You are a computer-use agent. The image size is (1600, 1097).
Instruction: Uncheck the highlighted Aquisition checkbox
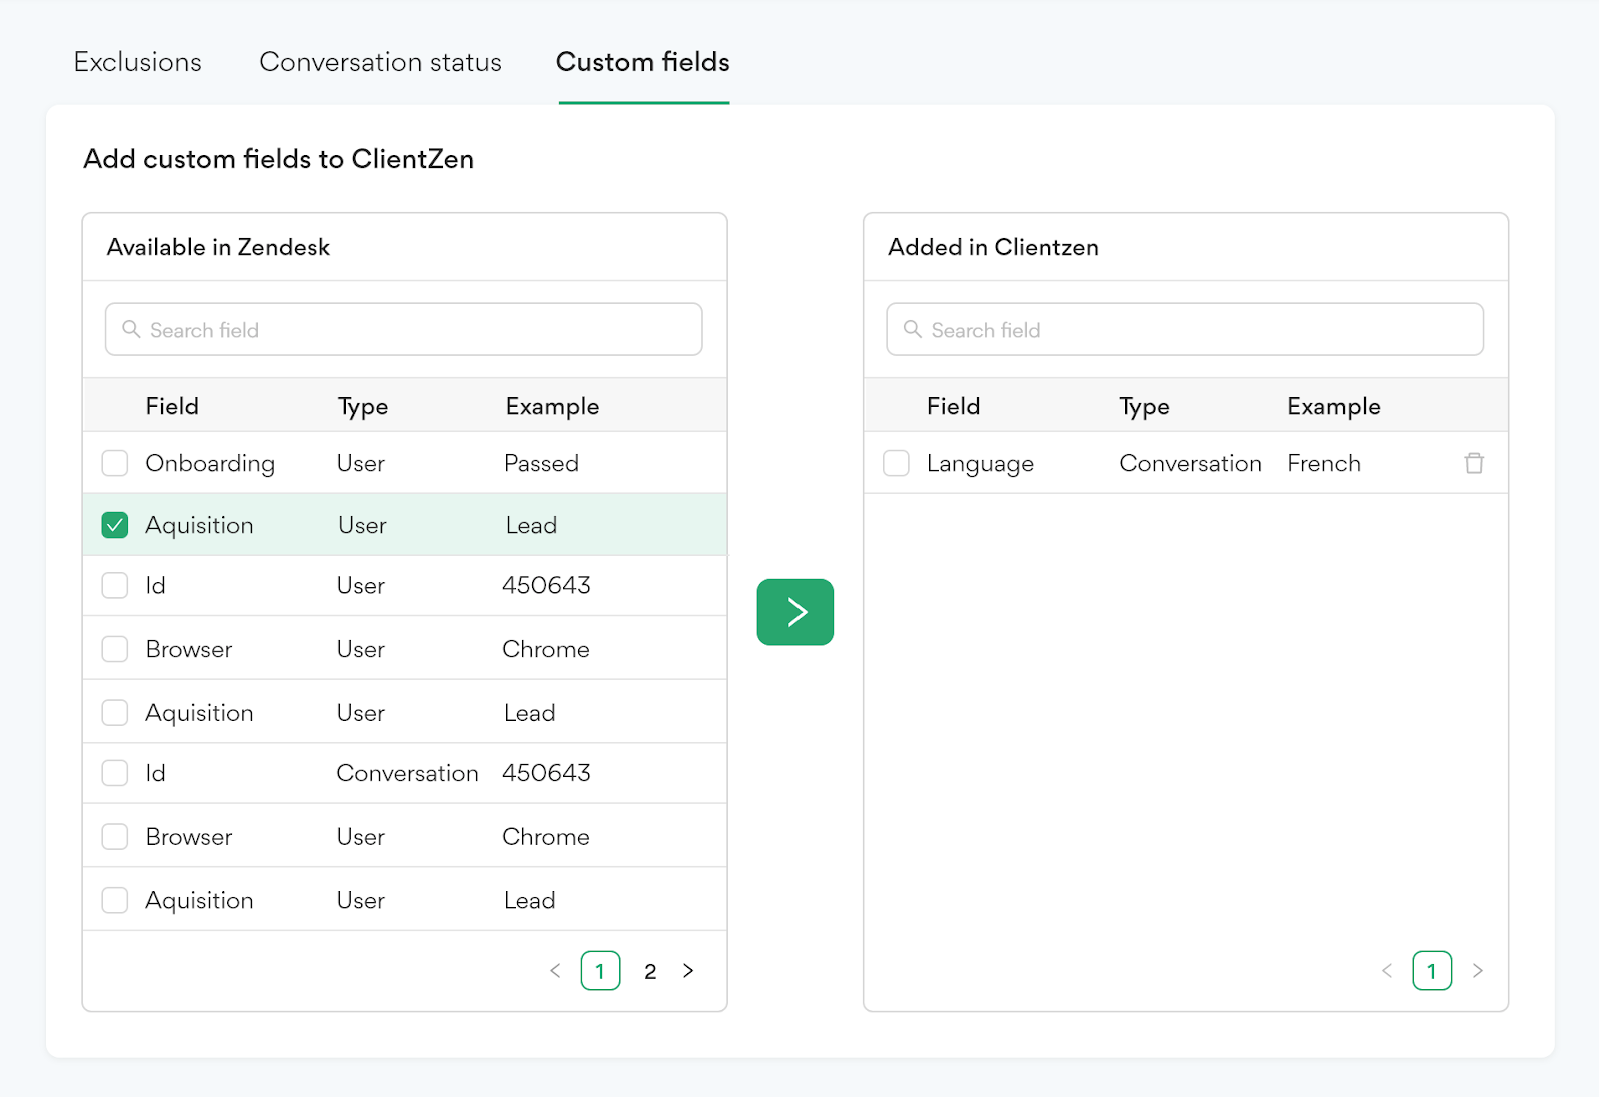pyautogui.click(x=115, y=525)
